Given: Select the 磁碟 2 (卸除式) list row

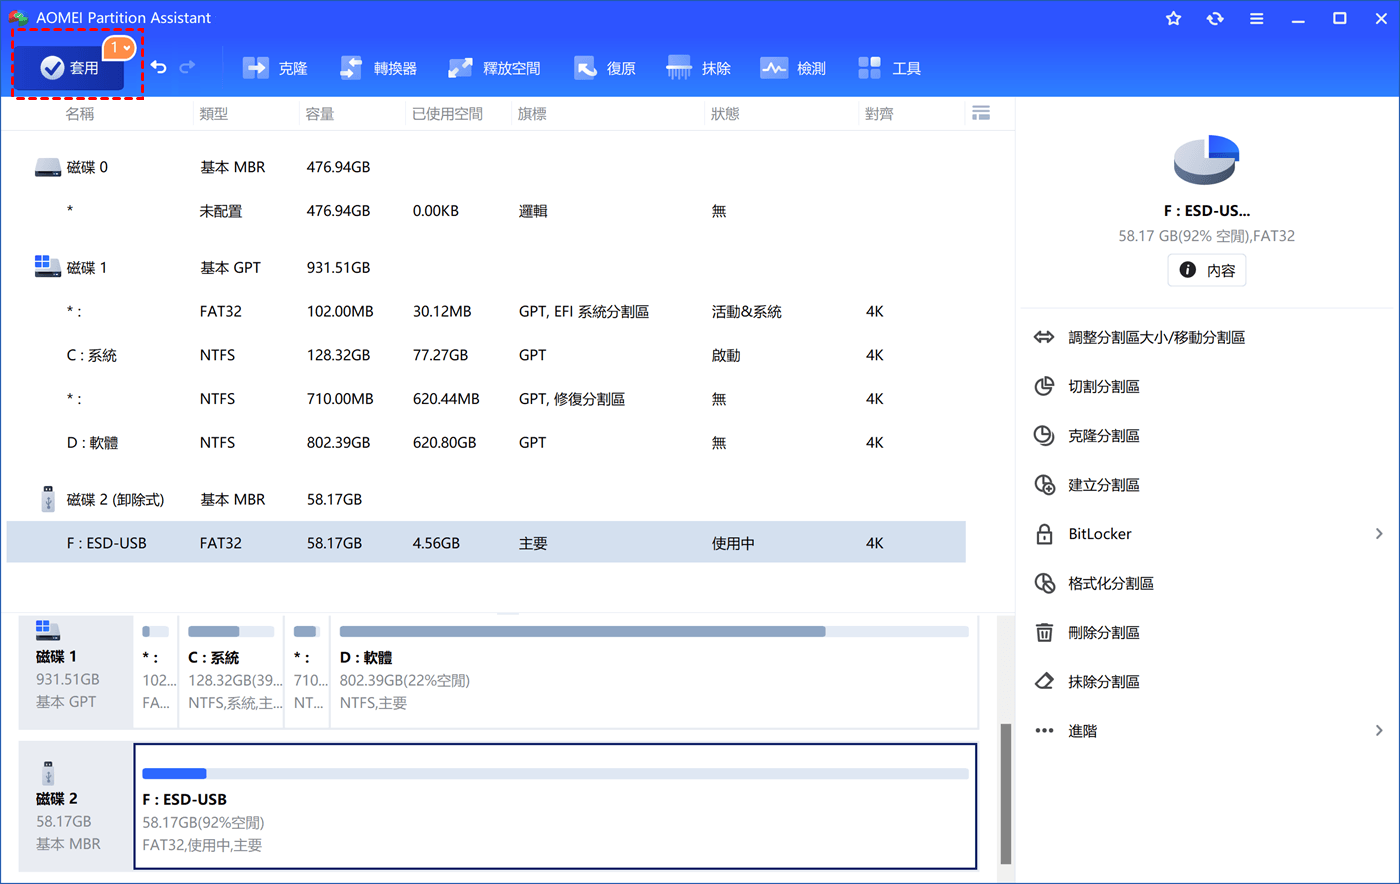Looking at the screenshot, I should coord(486,499).
